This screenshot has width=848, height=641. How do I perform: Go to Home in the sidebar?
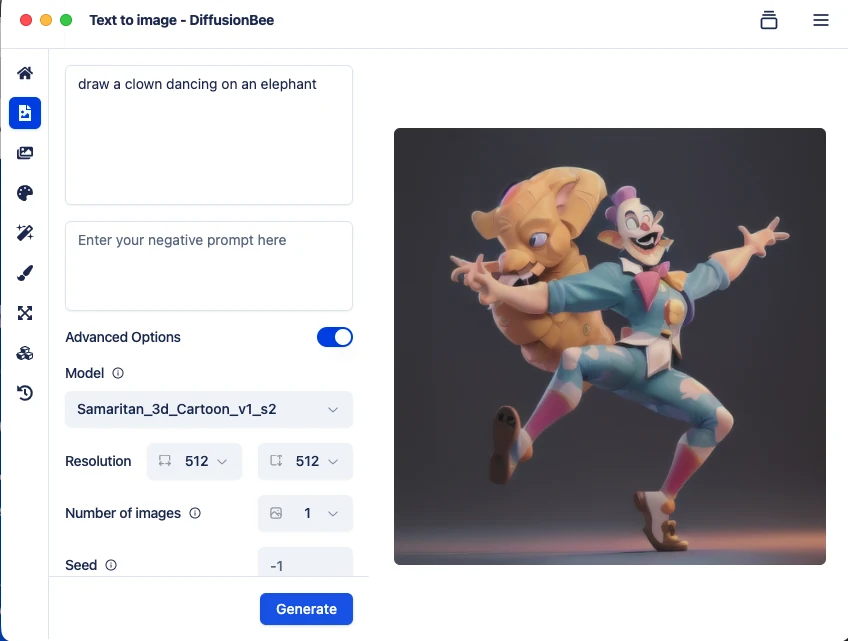[25, 73]
